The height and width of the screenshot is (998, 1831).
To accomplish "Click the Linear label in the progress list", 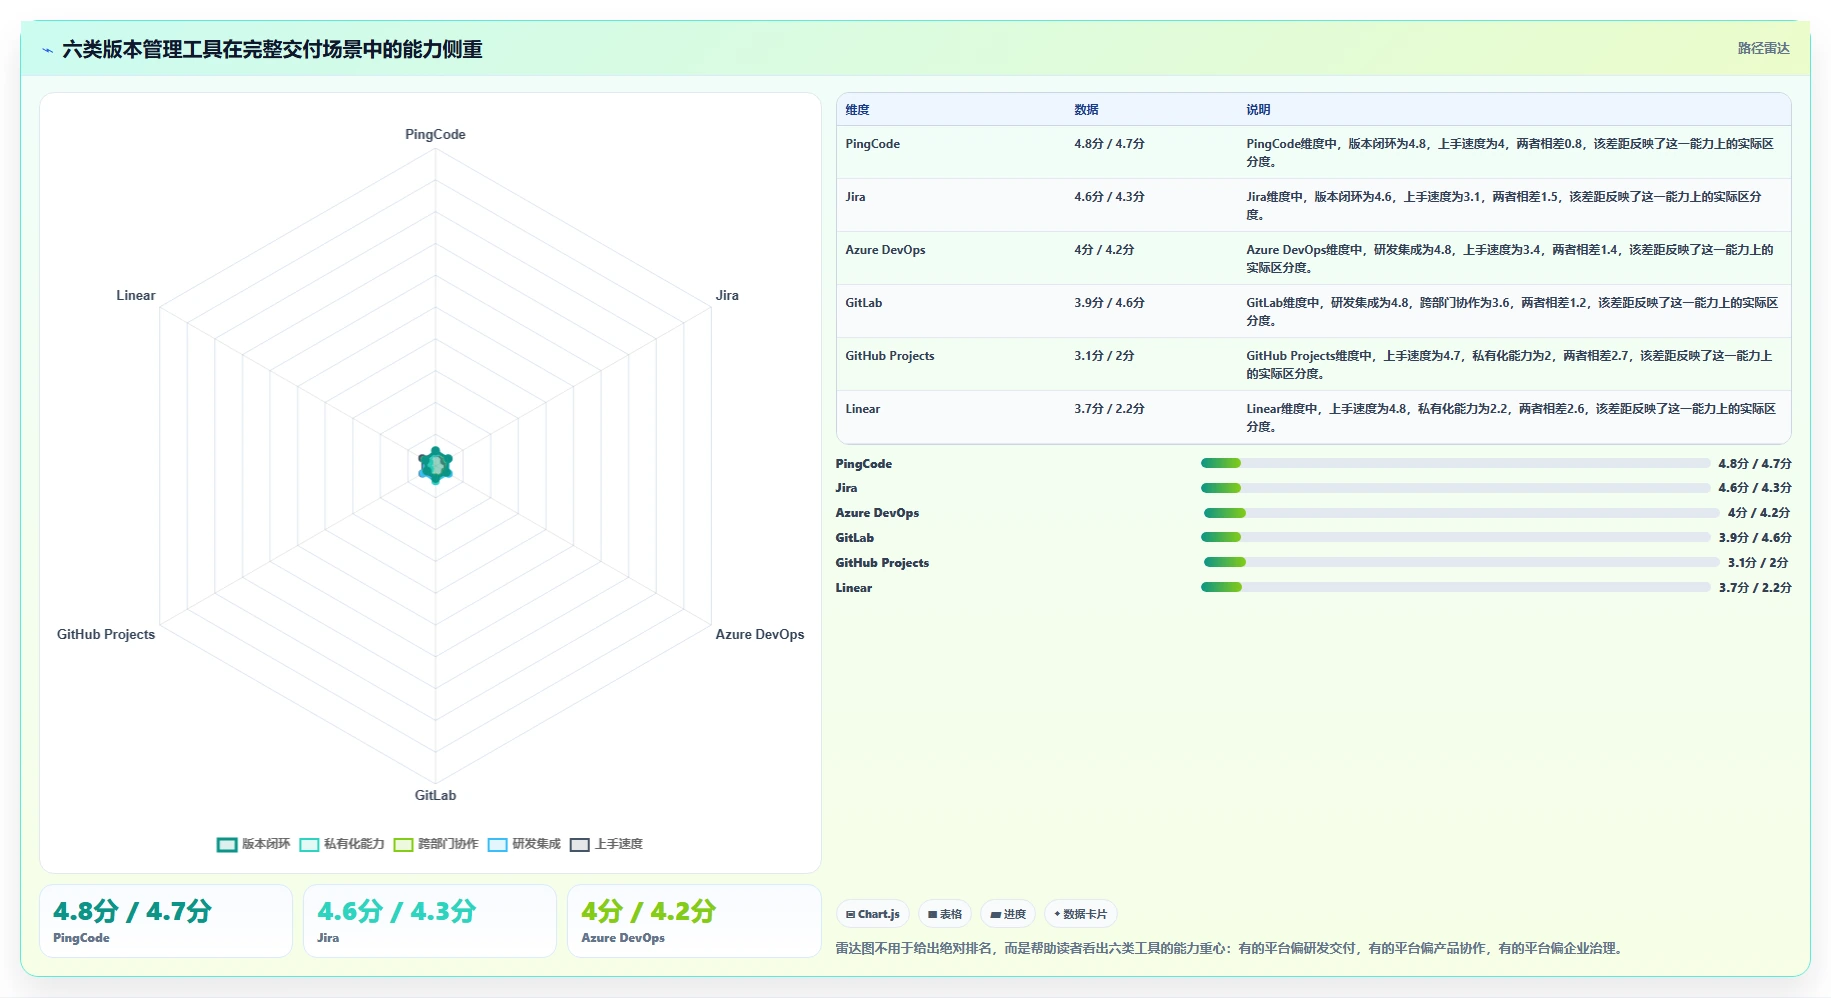I will point(854,588).
